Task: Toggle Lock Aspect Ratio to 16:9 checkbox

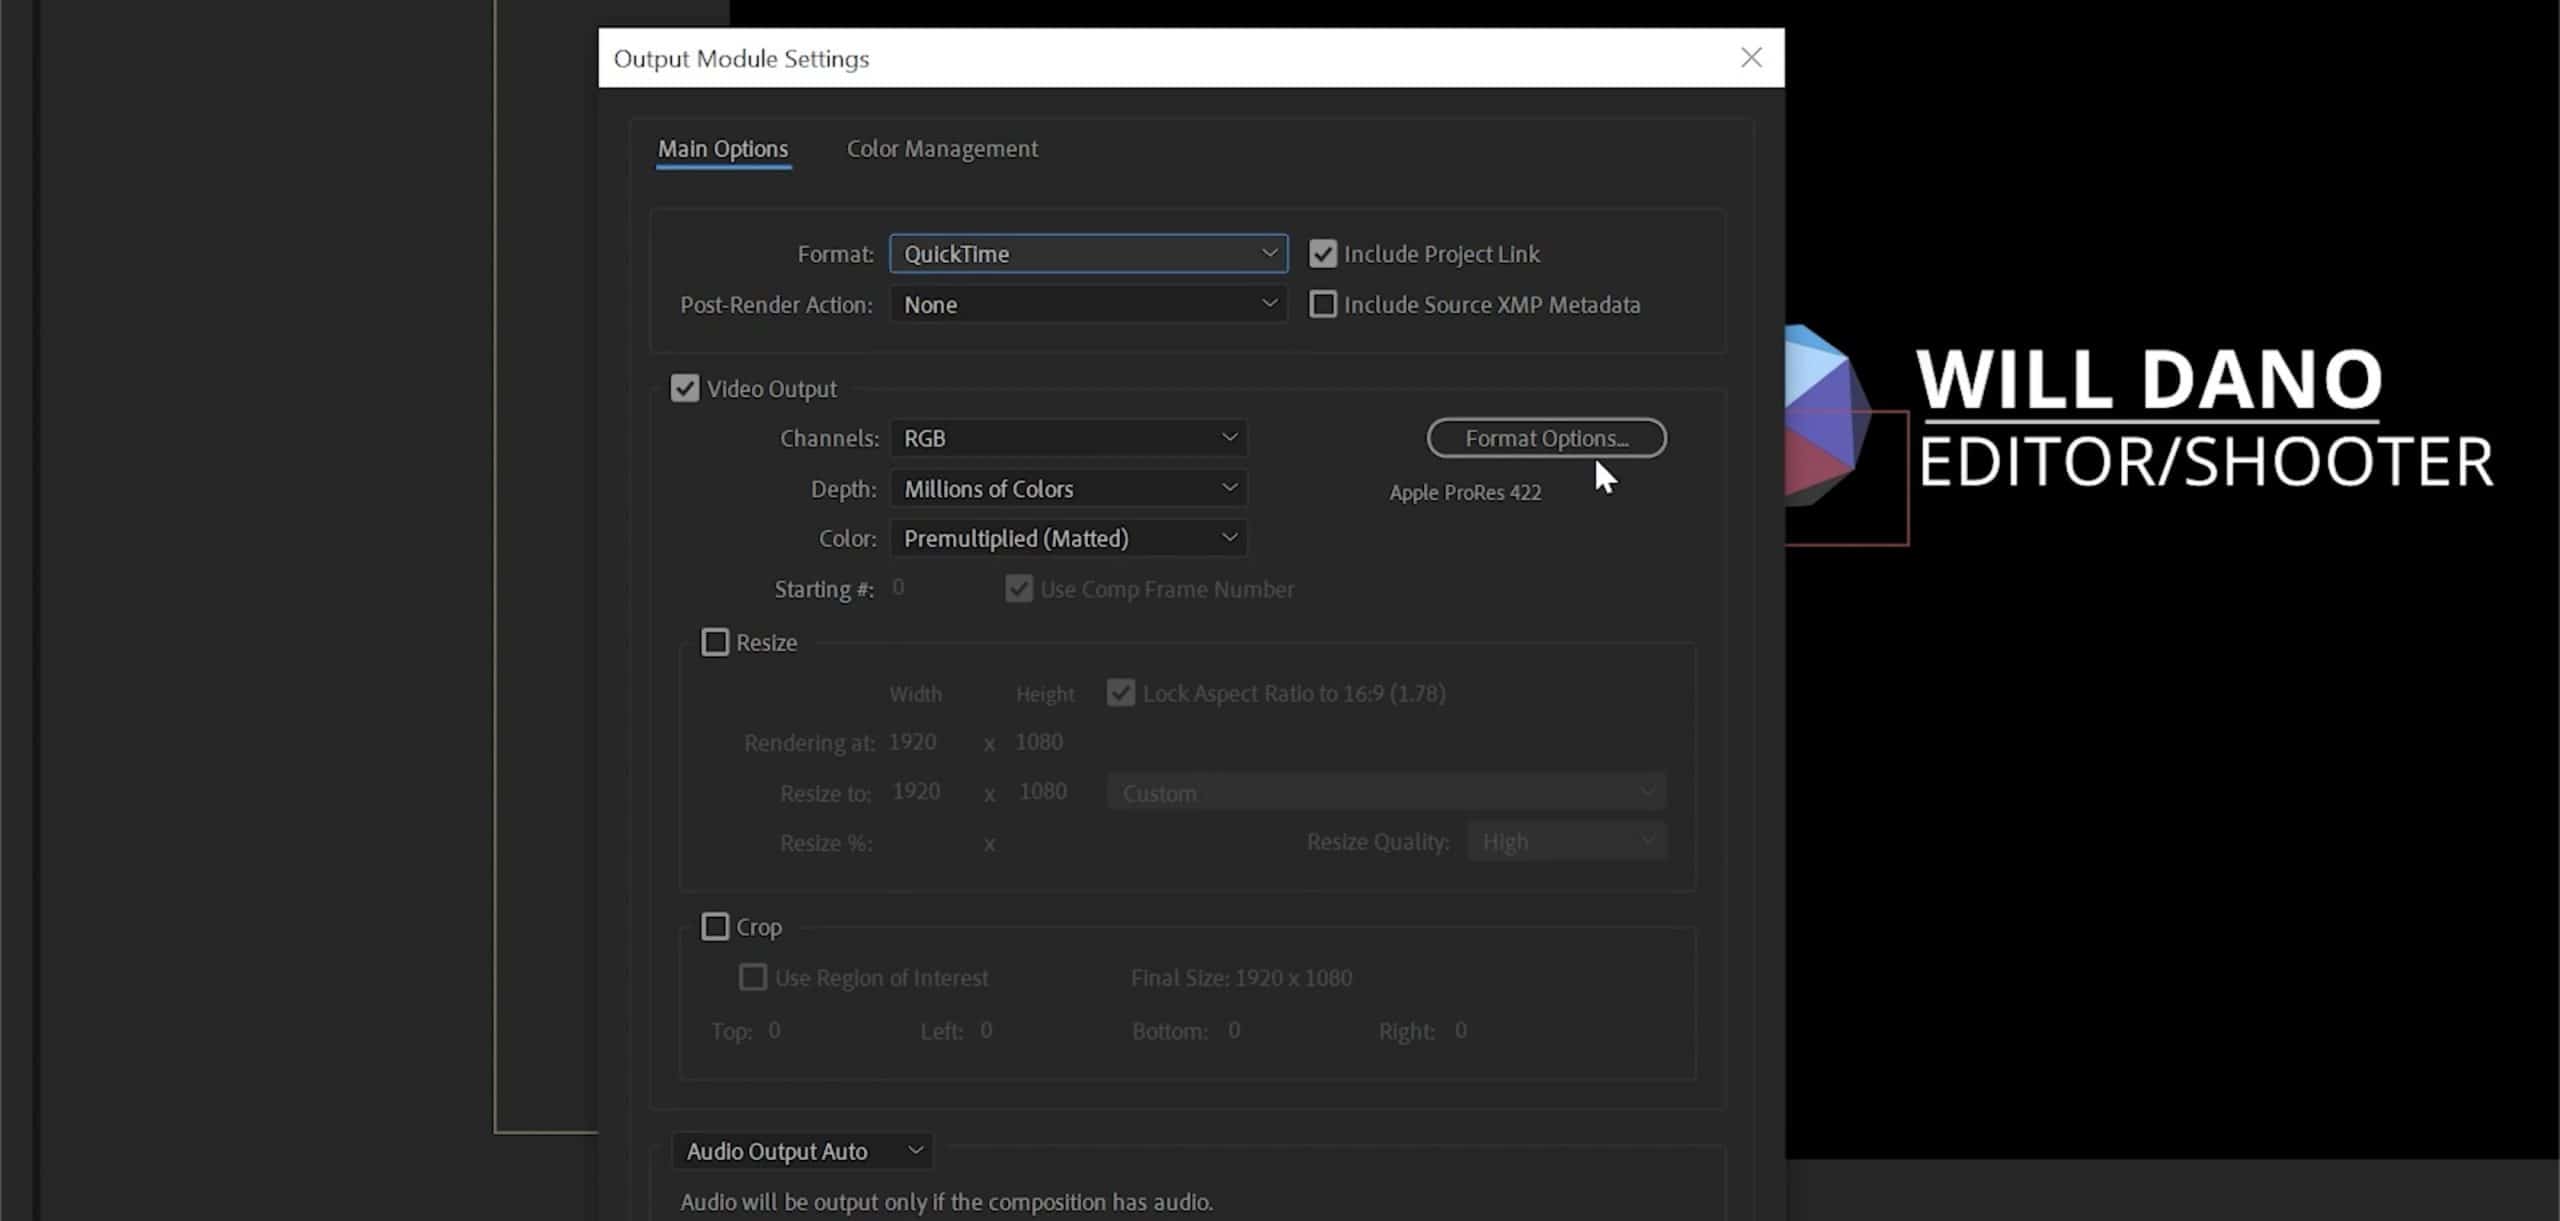Action: pyautogui.click(x=1121, y=693)
